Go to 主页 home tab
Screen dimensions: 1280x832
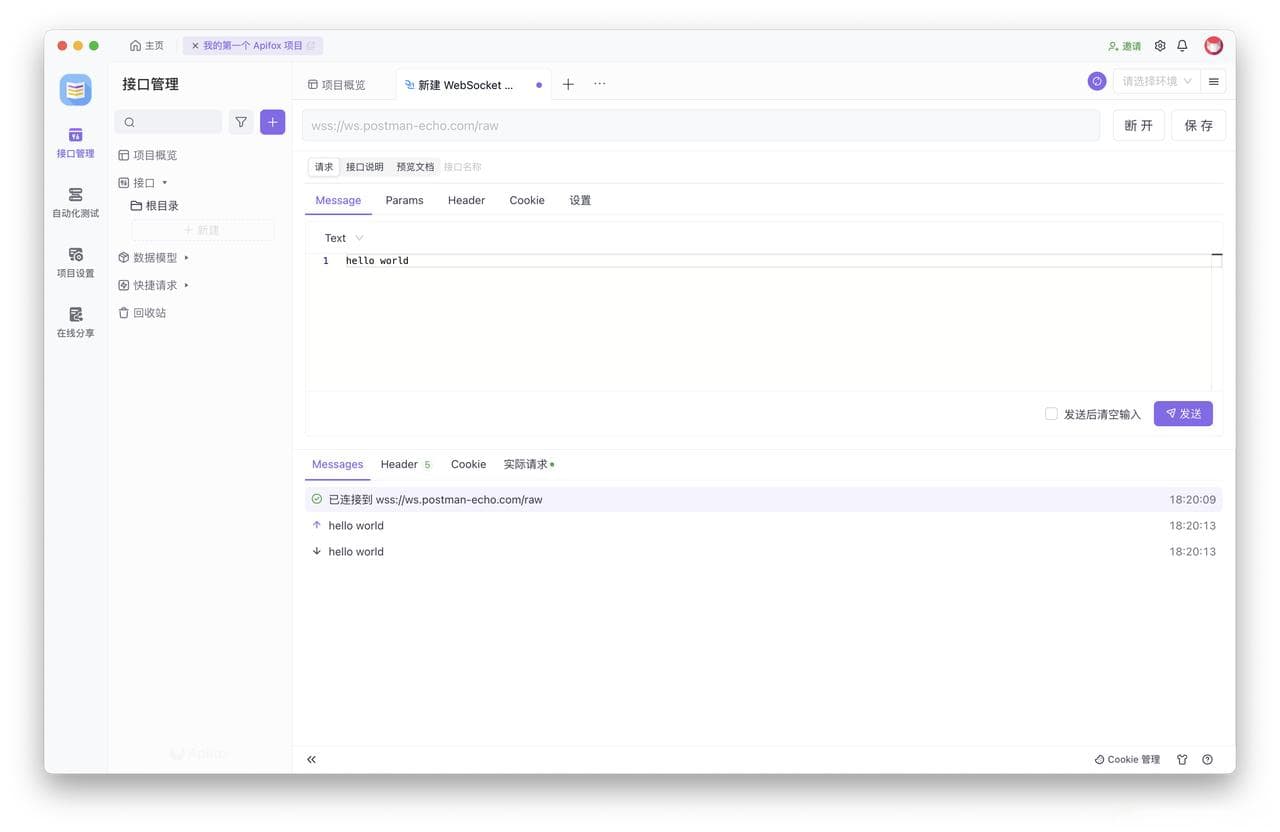[147, 46]
